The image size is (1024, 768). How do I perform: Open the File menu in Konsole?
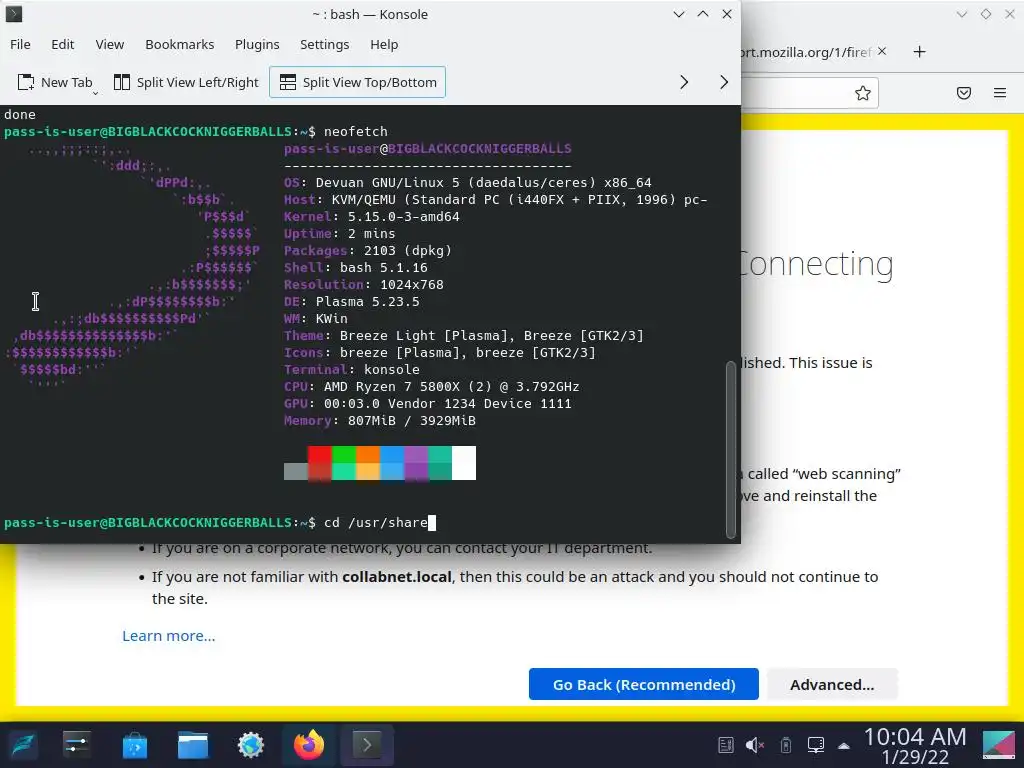pos(20,44)
